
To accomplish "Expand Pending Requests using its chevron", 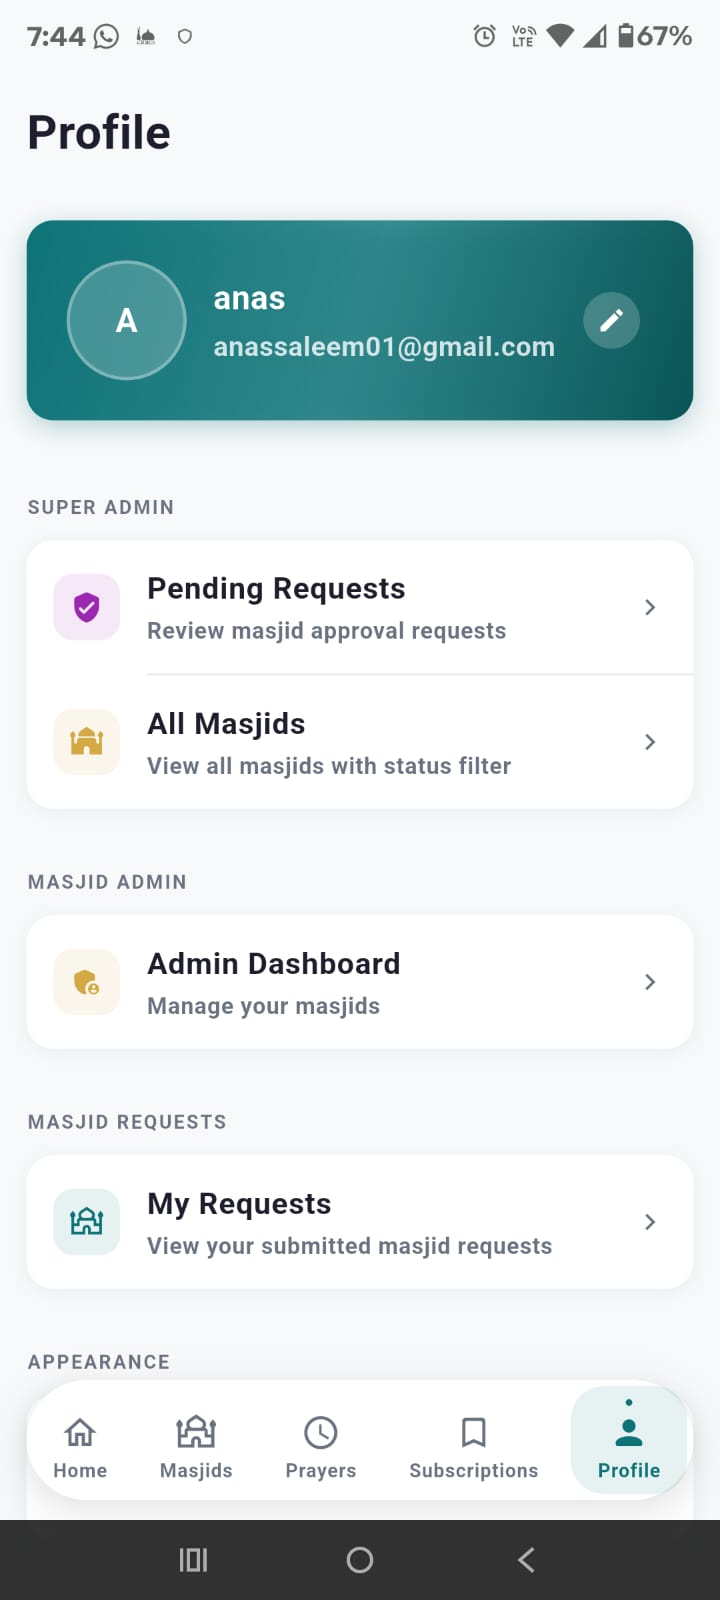I will pyautogui.click(x=650, y=607).
